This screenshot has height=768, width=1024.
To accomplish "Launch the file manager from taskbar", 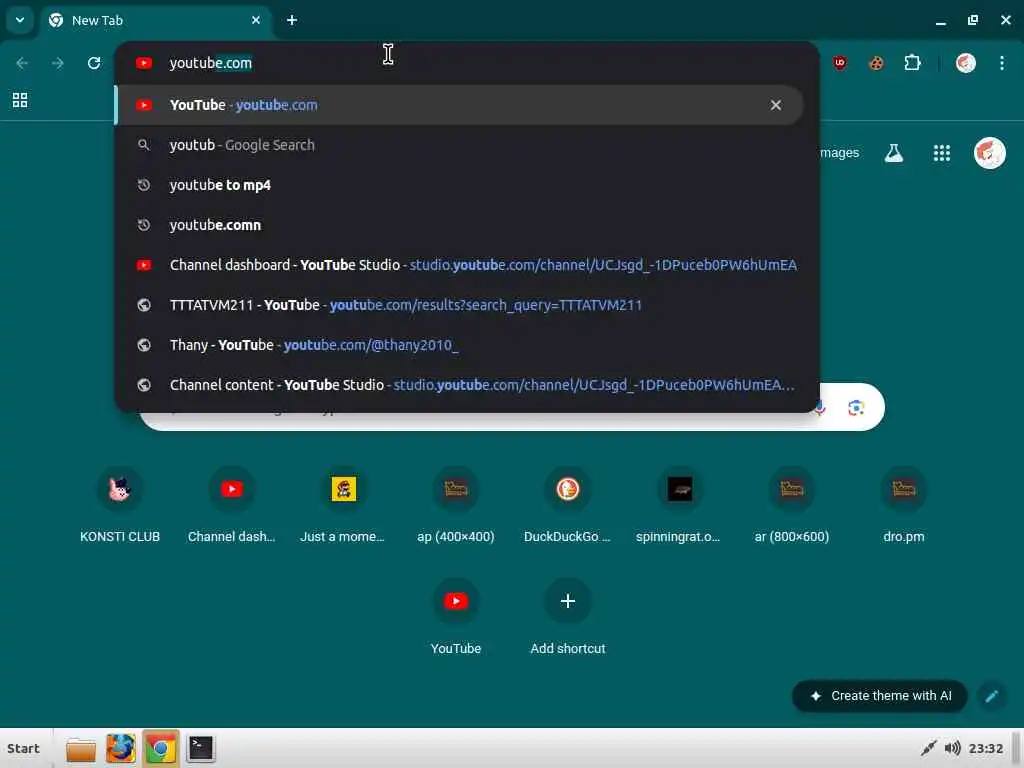I will [x=81, y=749].
